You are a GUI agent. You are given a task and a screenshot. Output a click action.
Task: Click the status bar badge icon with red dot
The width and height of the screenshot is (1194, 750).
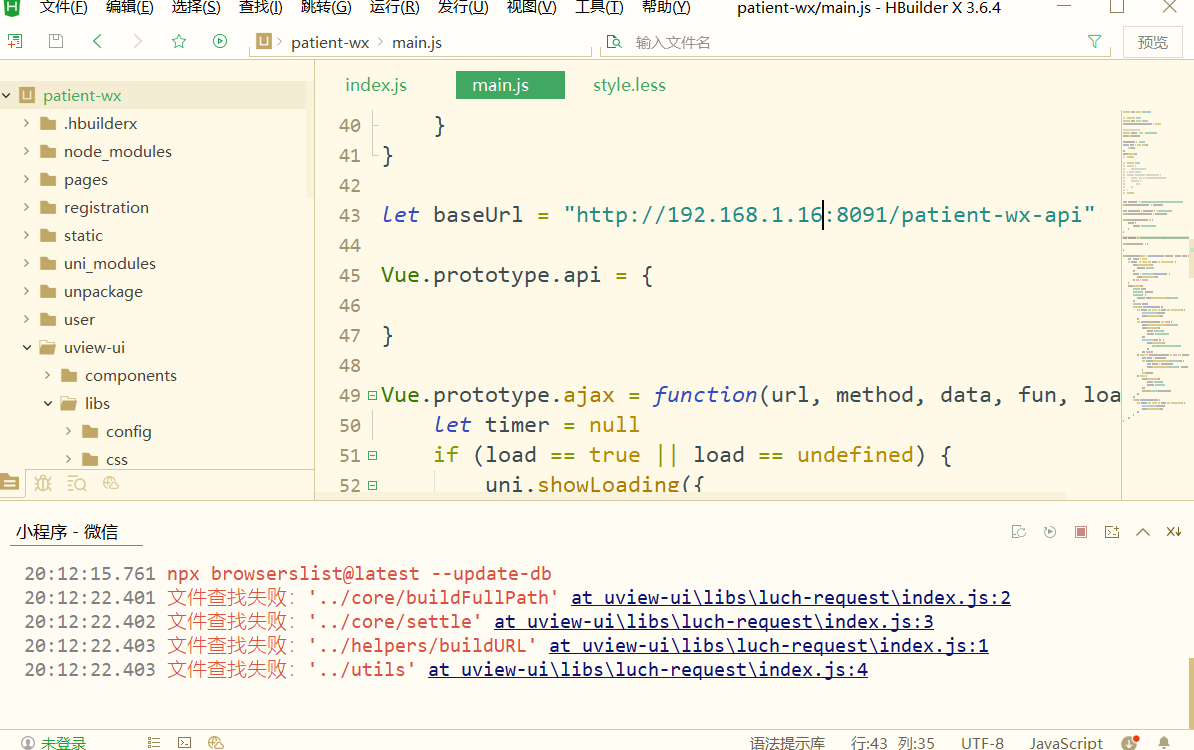(1130, 742)
